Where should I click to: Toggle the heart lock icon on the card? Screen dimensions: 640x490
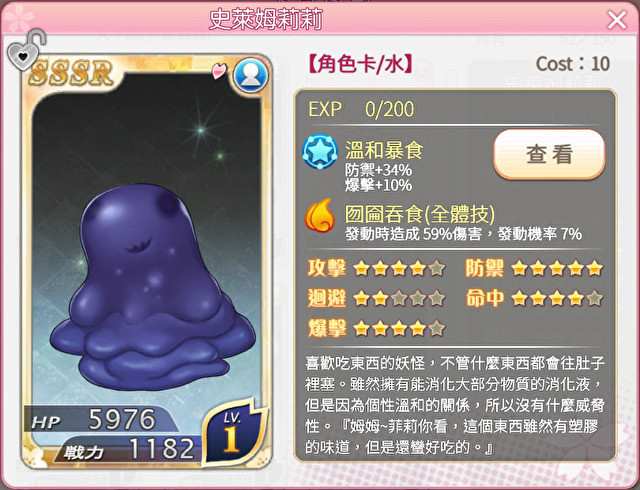point(26,50)
